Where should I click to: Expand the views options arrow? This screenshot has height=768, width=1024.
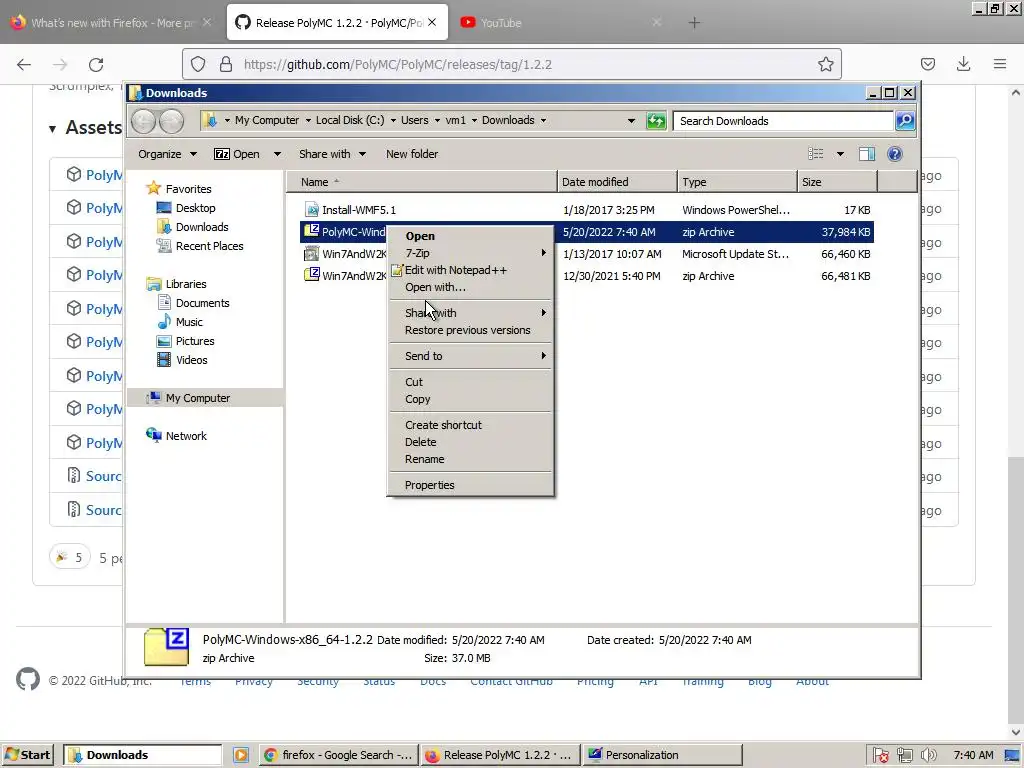click(840, 154)
